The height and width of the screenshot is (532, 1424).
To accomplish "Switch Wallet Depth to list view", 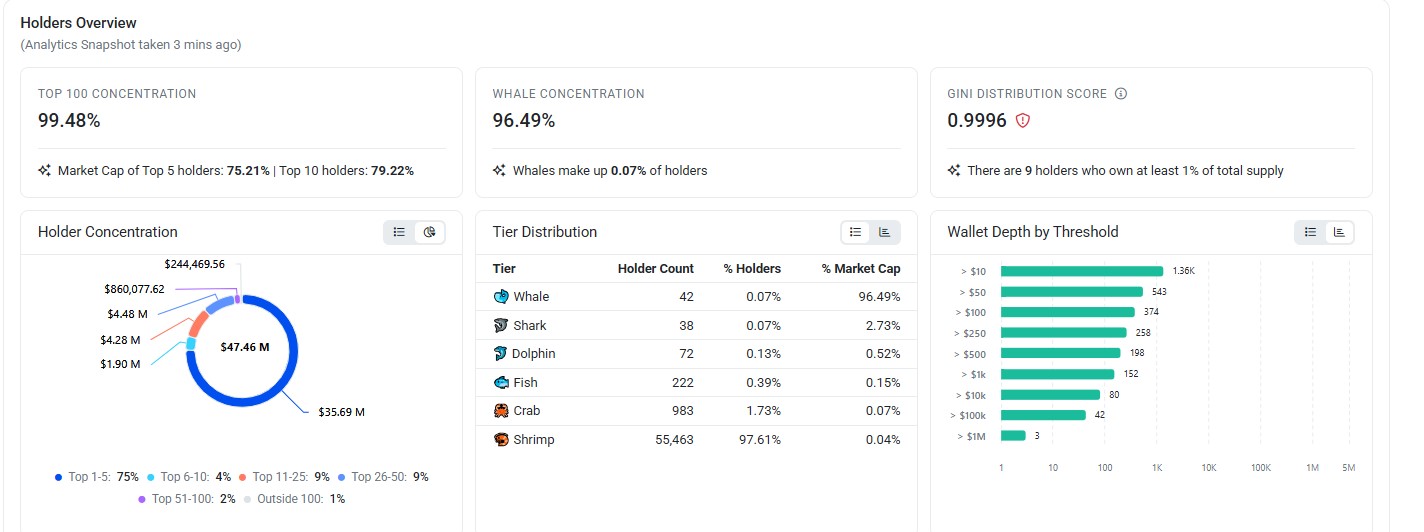I will click(x=1310, y=232).
